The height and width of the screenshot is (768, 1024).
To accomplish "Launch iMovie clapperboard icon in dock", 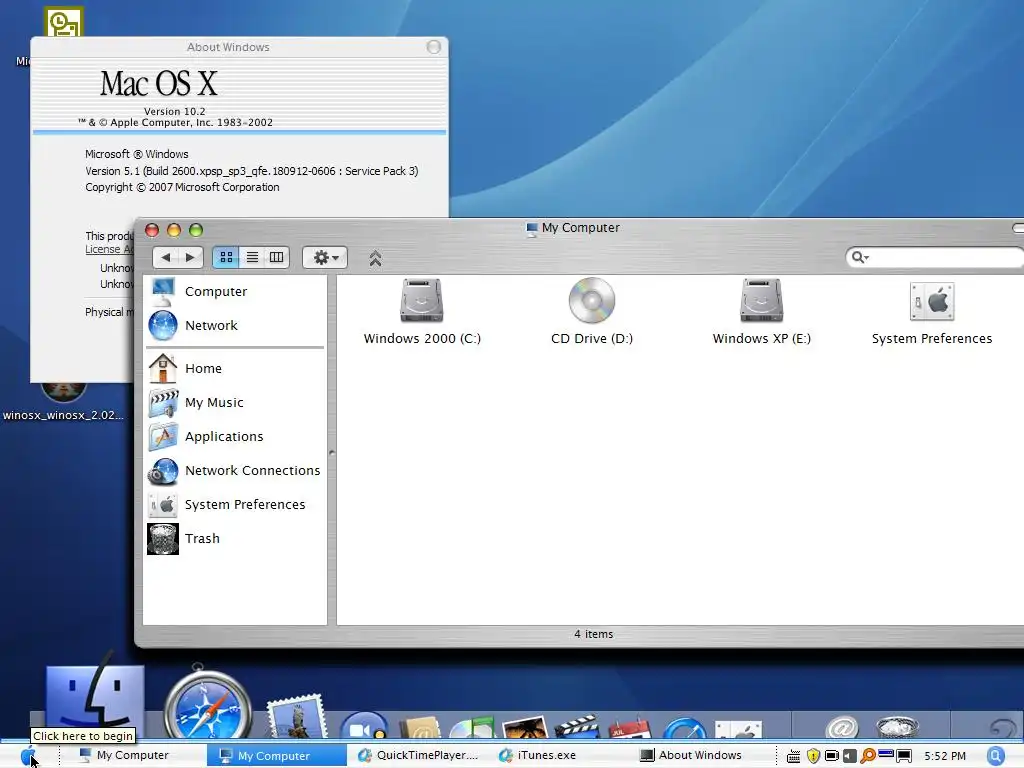I will pos(576,728).
